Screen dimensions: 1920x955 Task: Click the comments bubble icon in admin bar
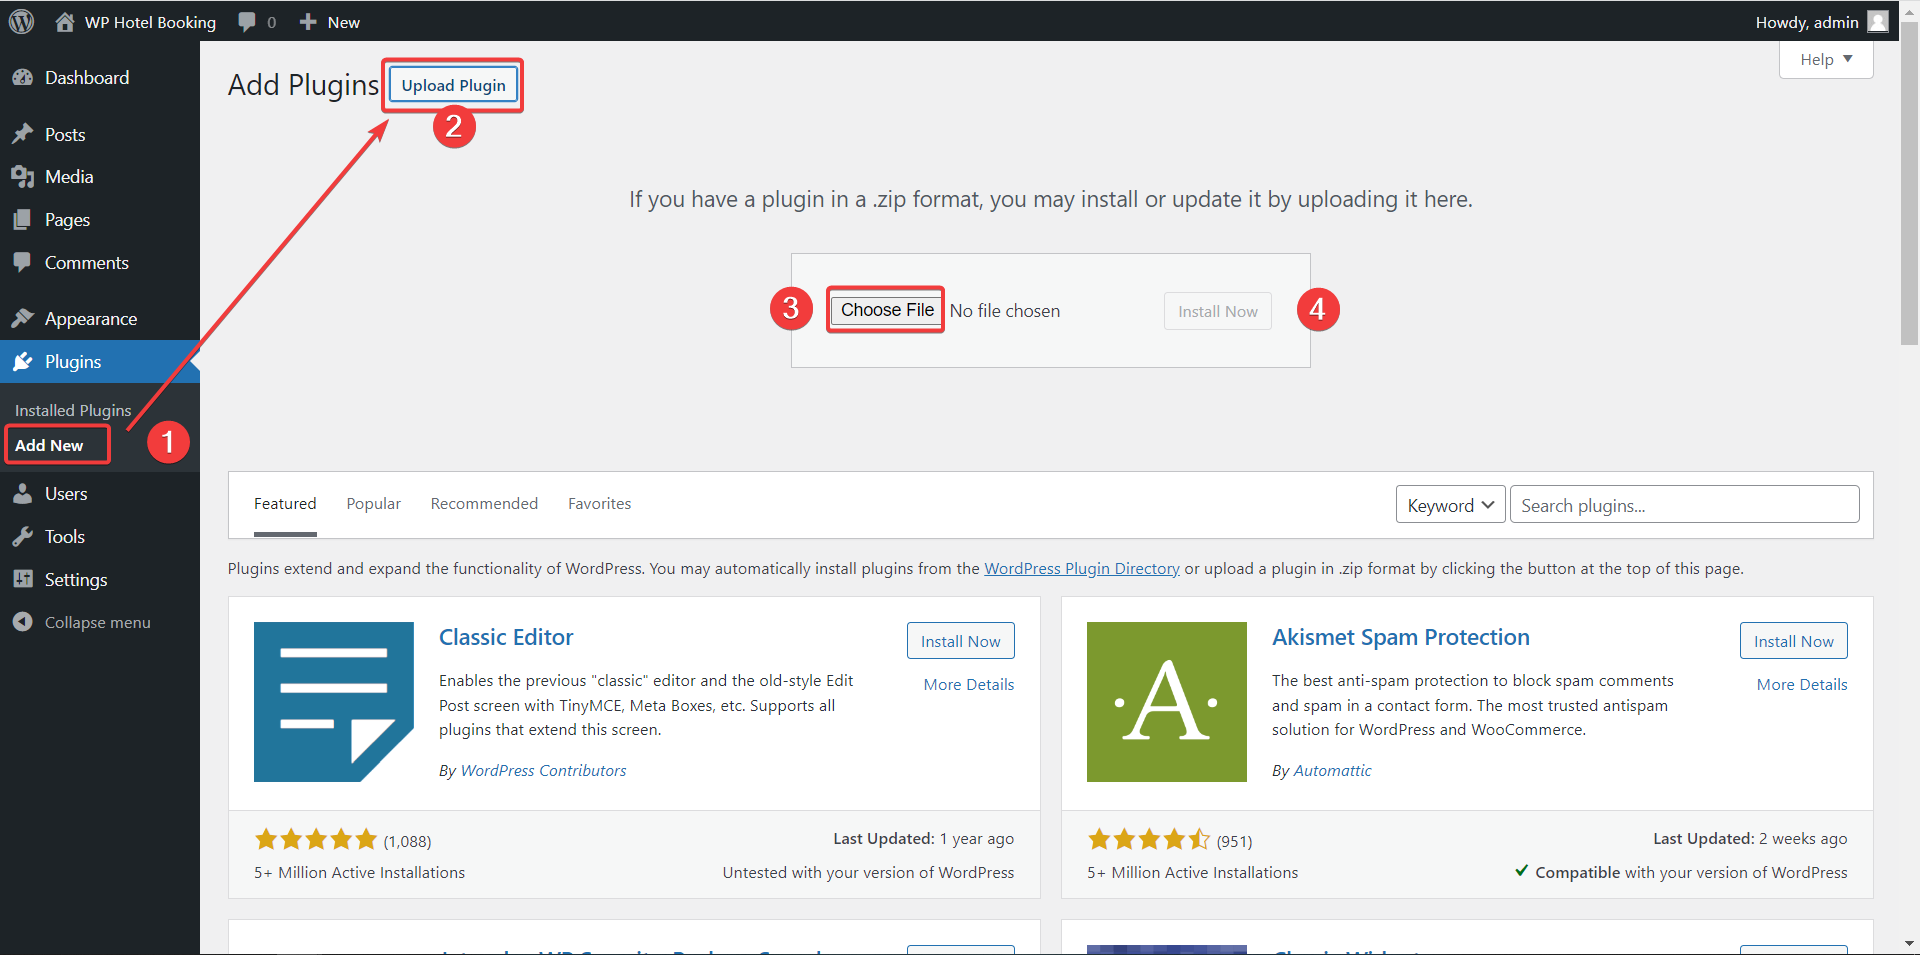247,22
